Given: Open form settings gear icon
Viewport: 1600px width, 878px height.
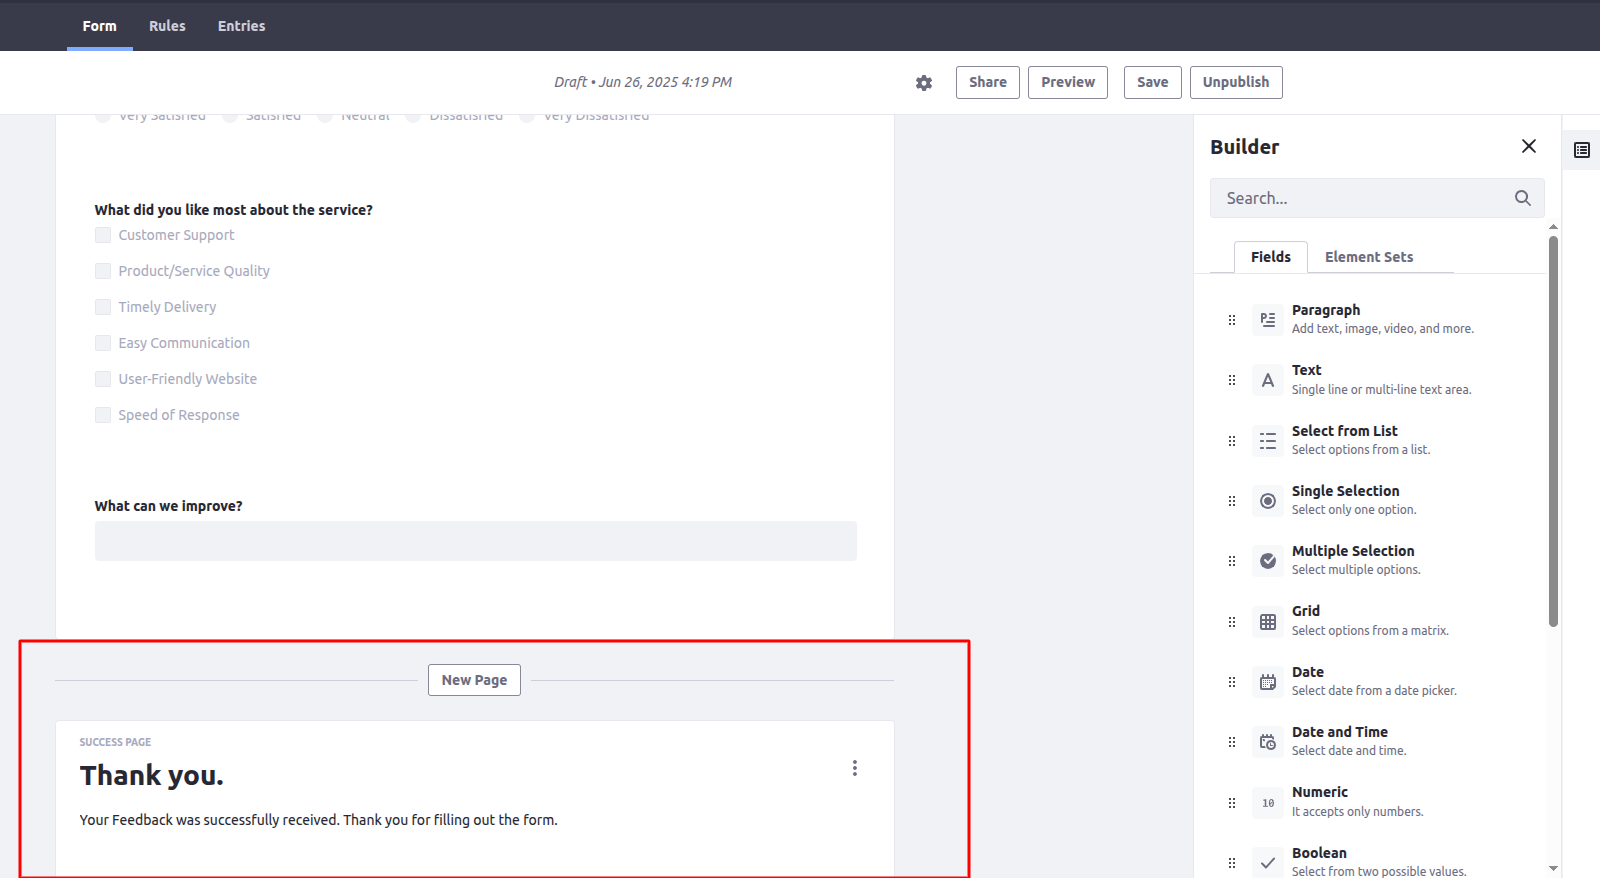Looking at the screenshot, I should 924,83.
